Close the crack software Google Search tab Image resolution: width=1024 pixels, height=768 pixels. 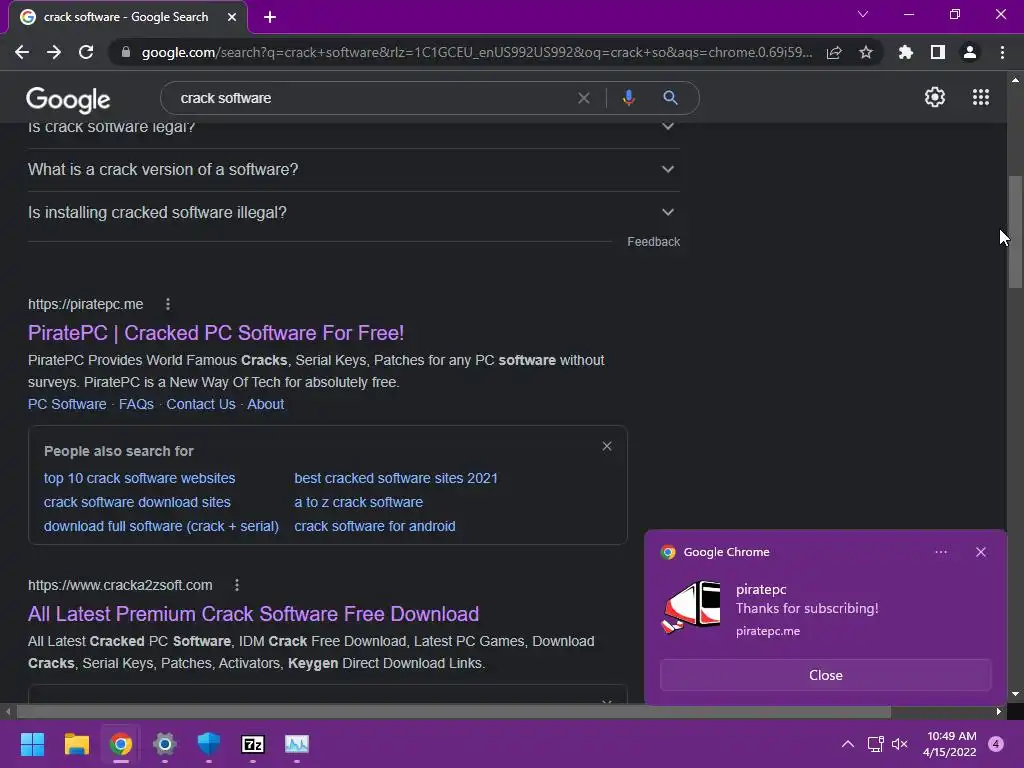click(x=232, y=17)
